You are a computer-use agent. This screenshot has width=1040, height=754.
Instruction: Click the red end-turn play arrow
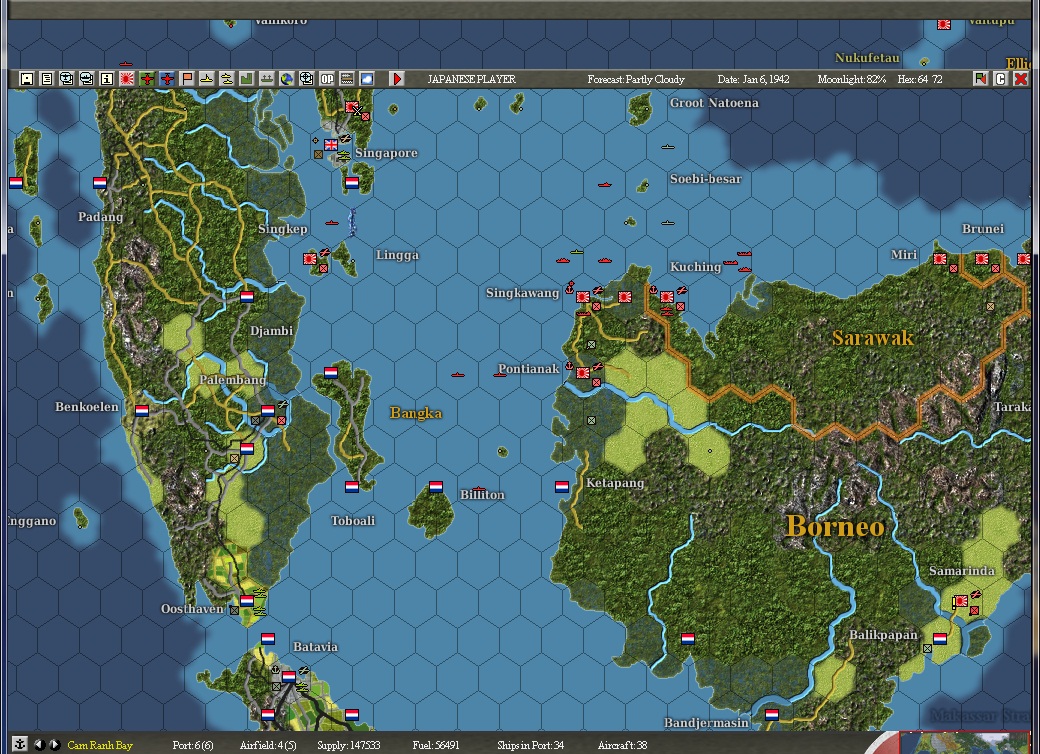click(x=397, y=79)
